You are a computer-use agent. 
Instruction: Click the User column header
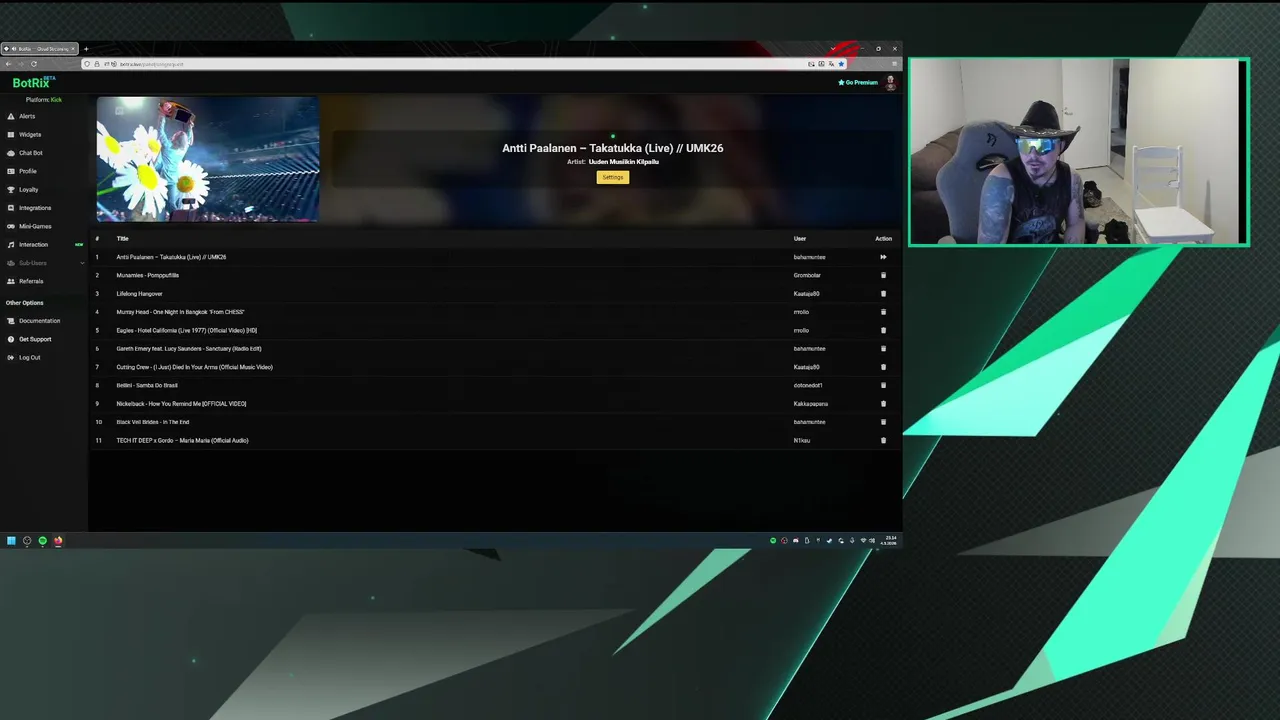(x=800, y=239)
